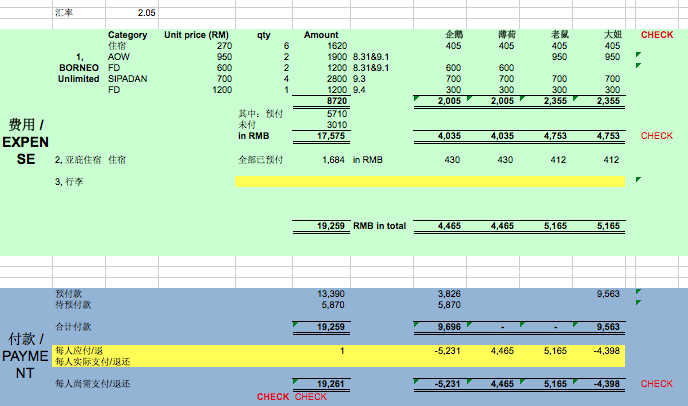Click the RMB in total label
This screenshot has width=688, height=406.
point(380,226)
